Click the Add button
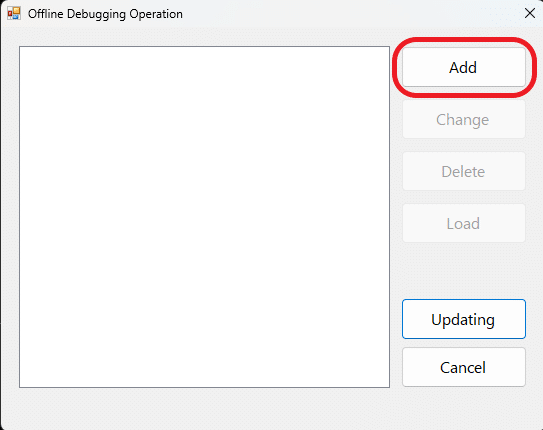Screen dimensions: 543x430 click(464, 67)
